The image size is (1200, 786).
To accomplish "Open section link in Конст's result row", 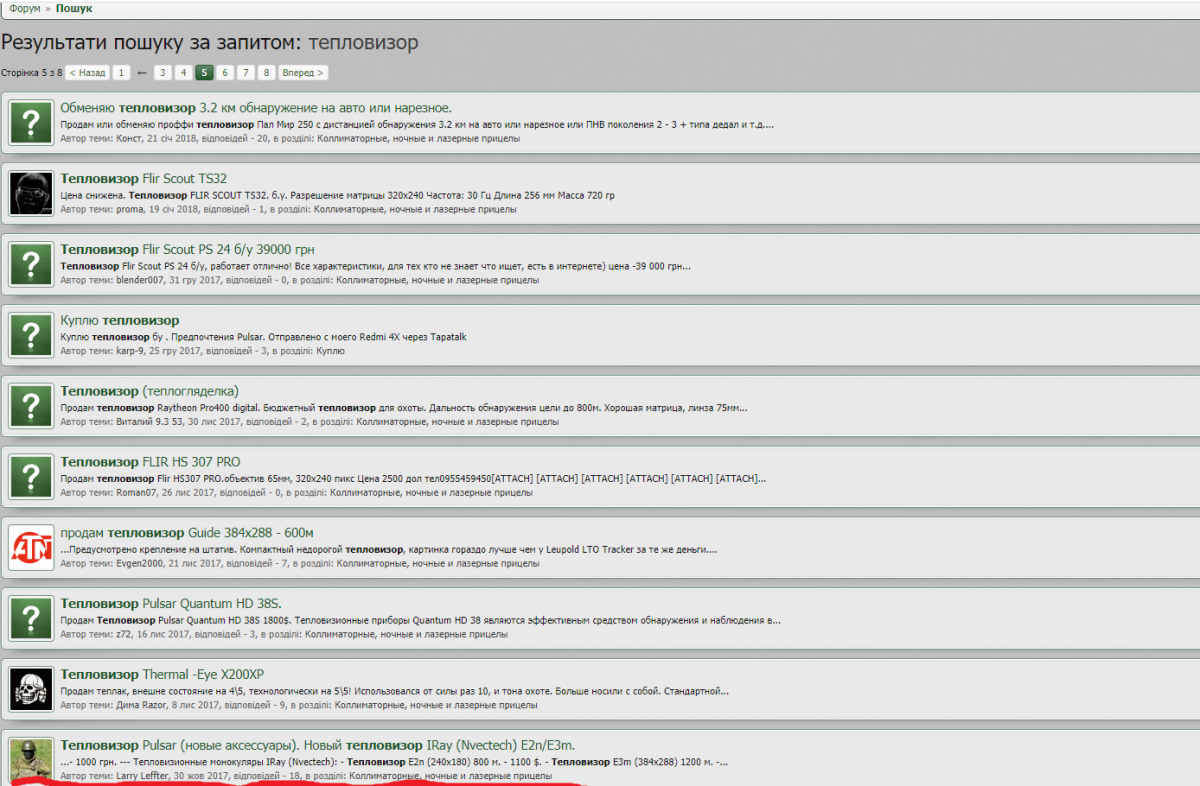I will click(416, 138).
